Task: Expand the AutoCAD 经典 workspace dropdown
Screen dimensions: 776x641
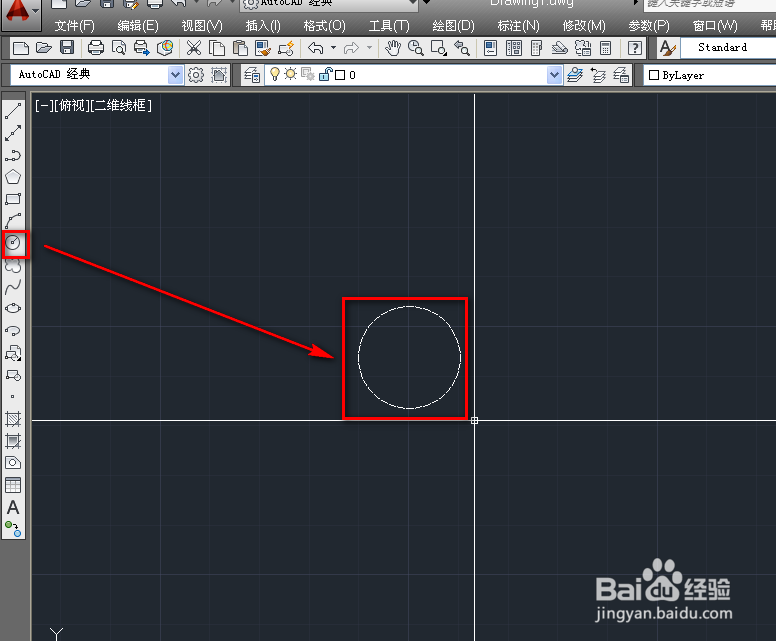Action: (175, 75)
